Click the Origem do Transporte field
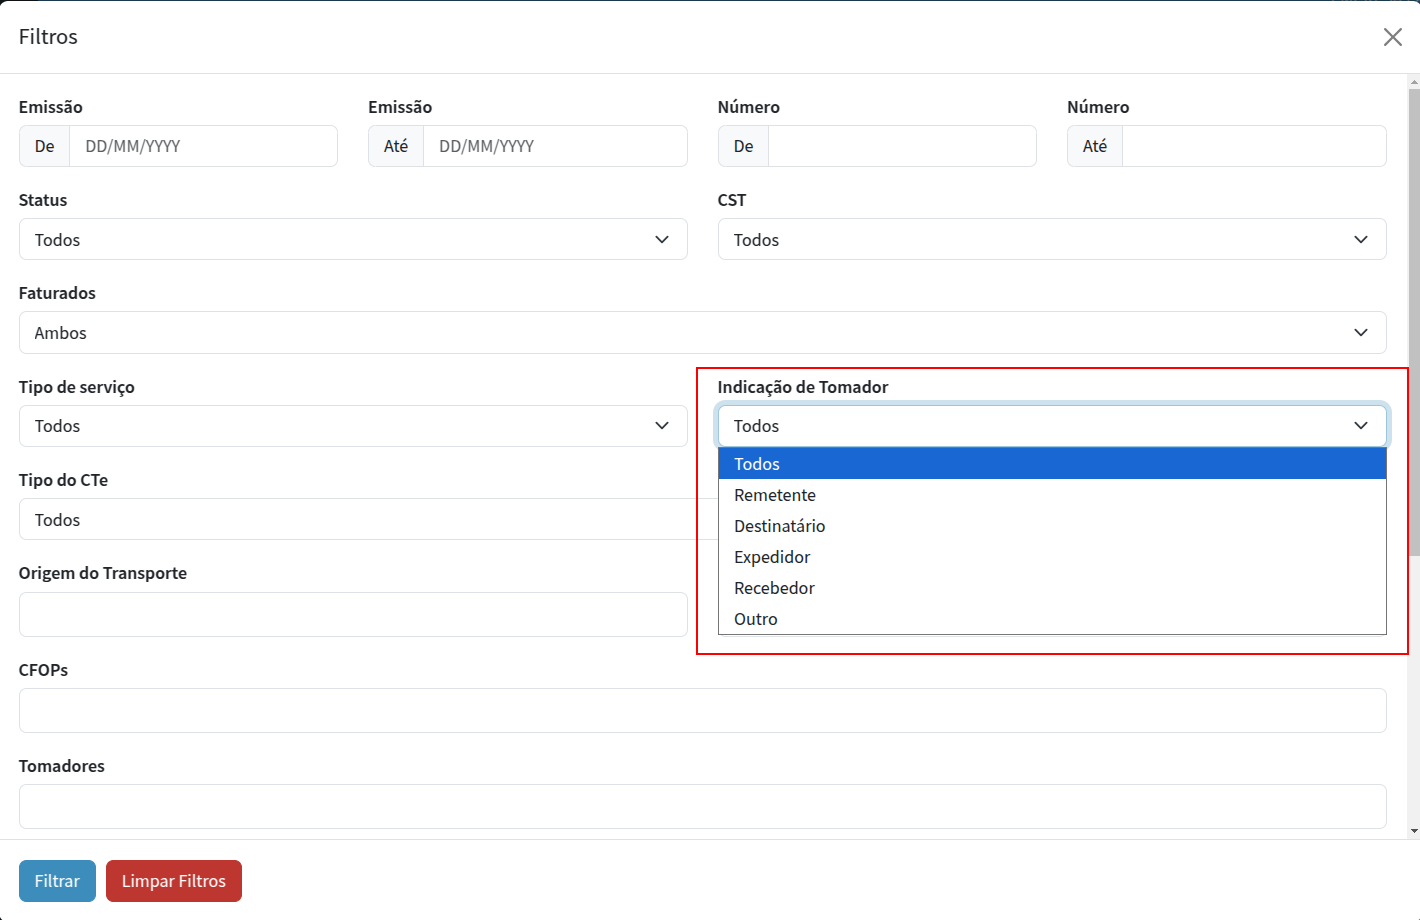 click(352, 614)
